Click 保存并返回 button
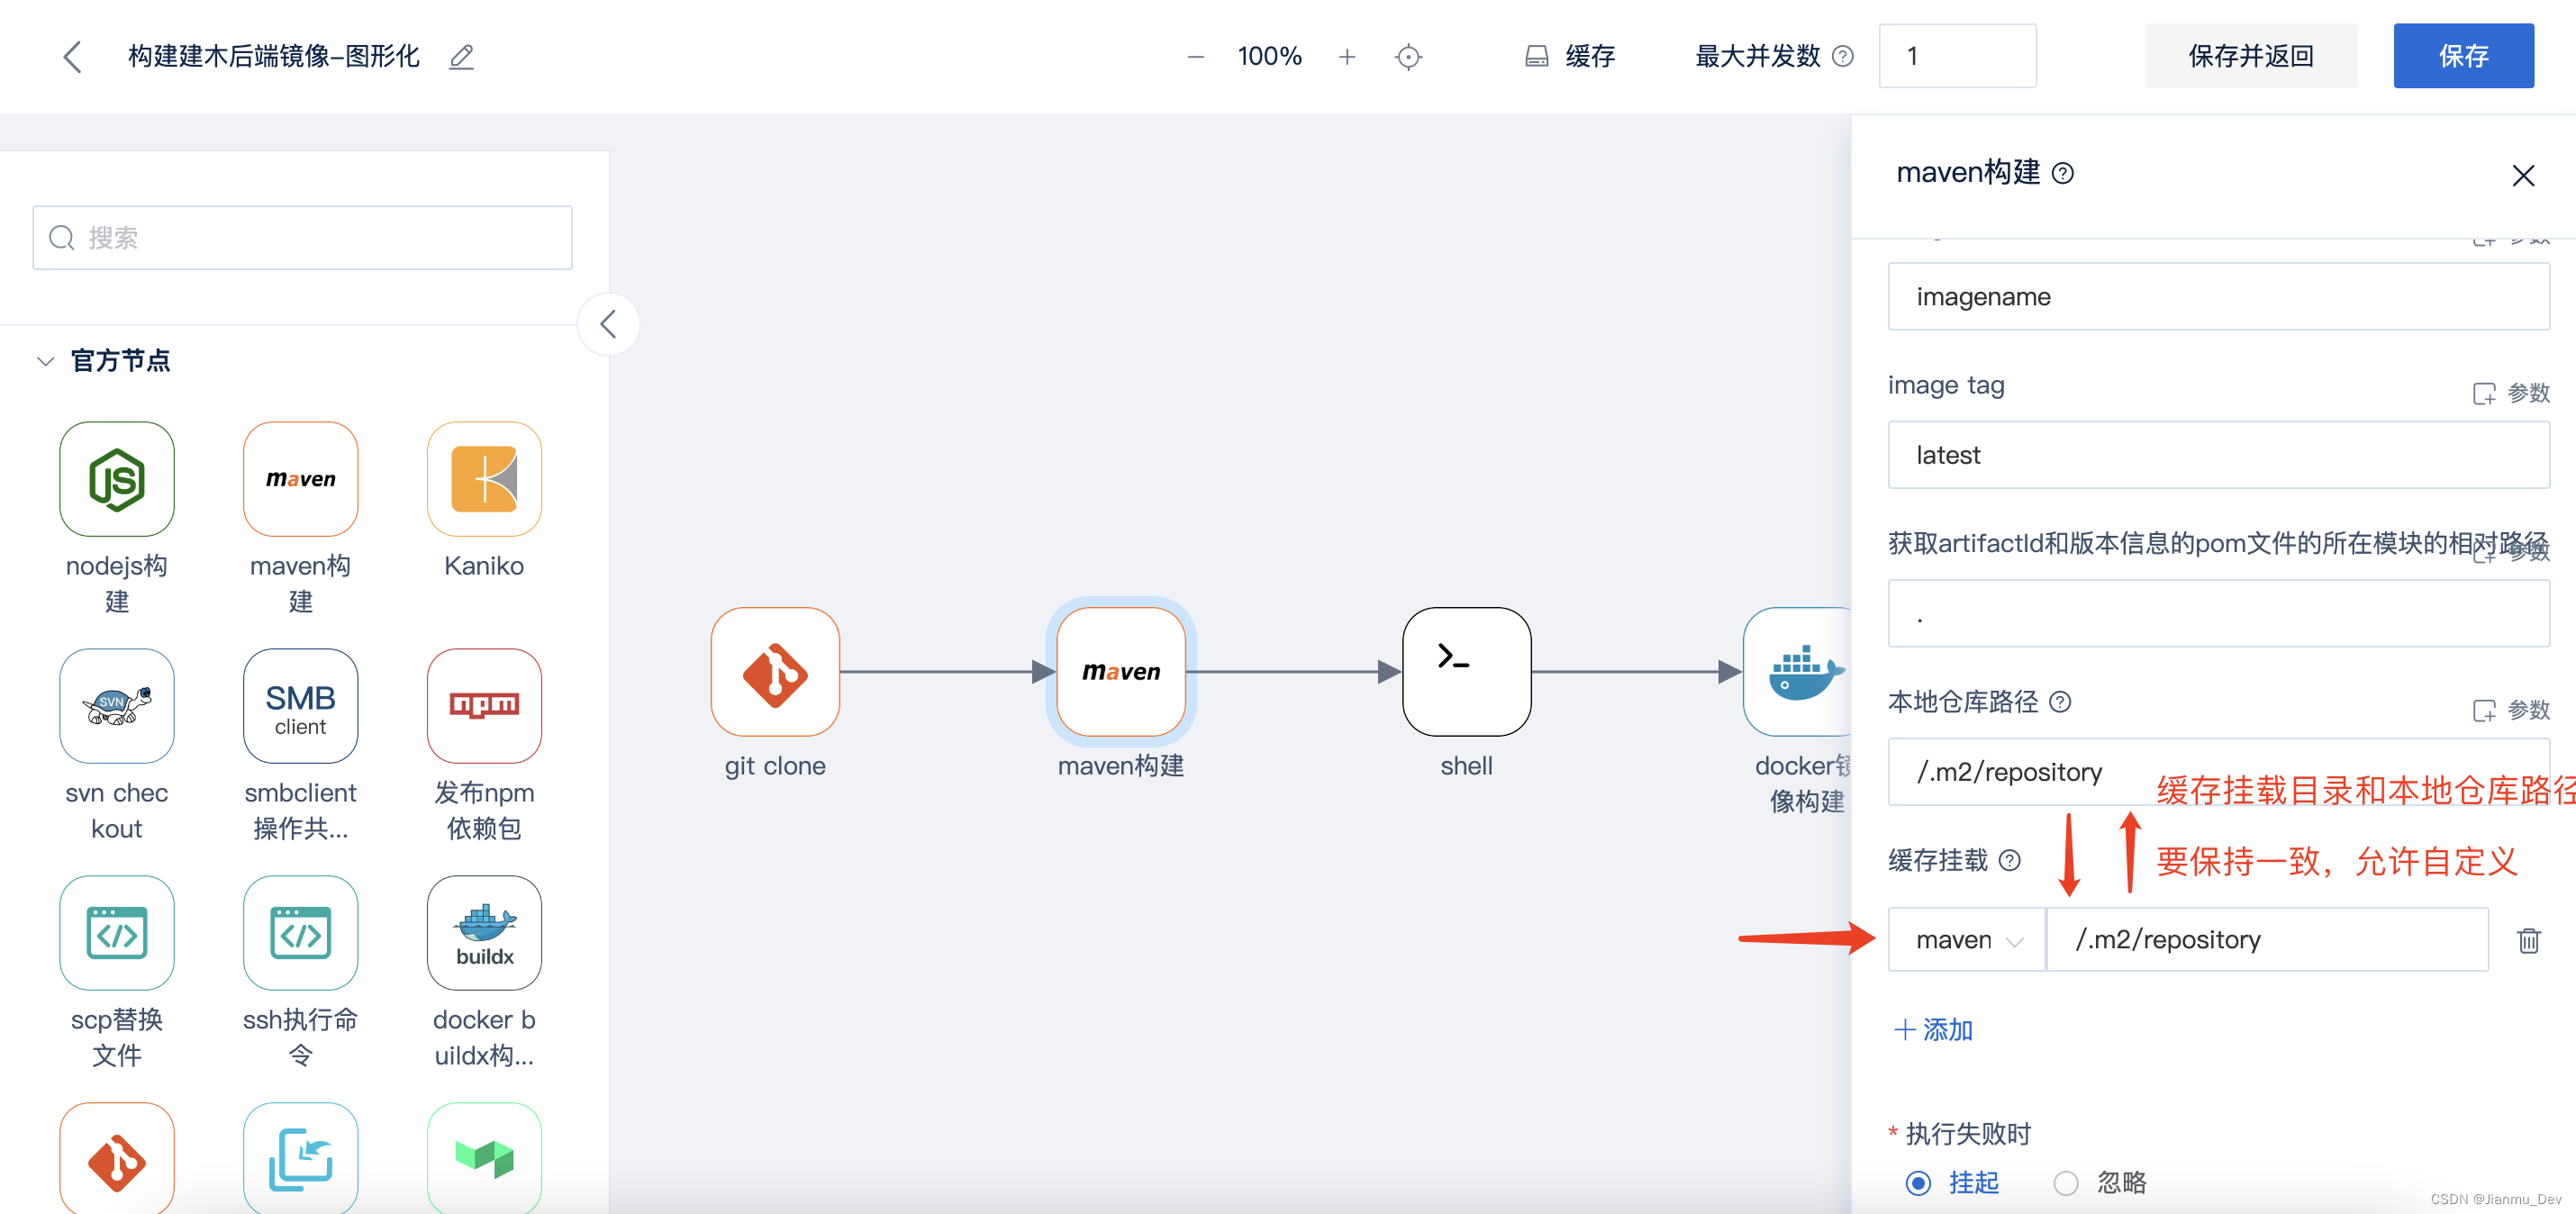 pos(2250,56)
